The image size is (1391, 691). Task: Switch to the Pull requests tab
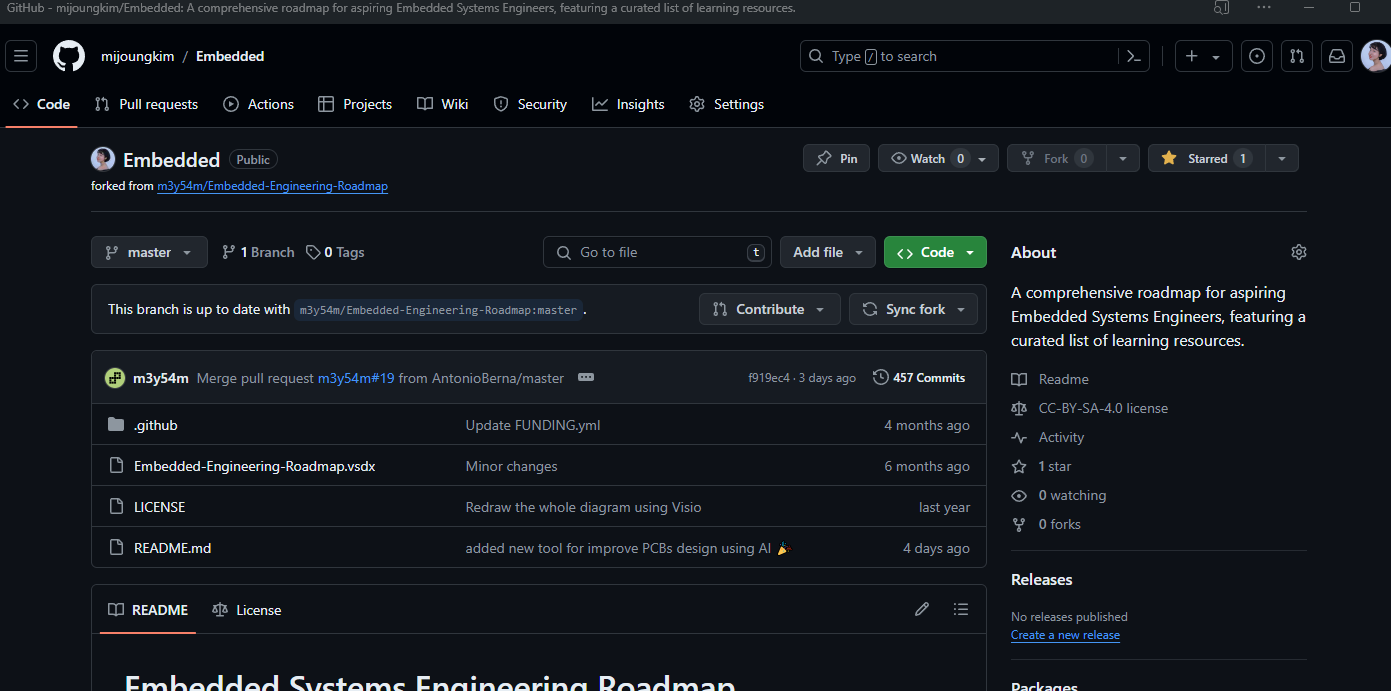(146, 104)
